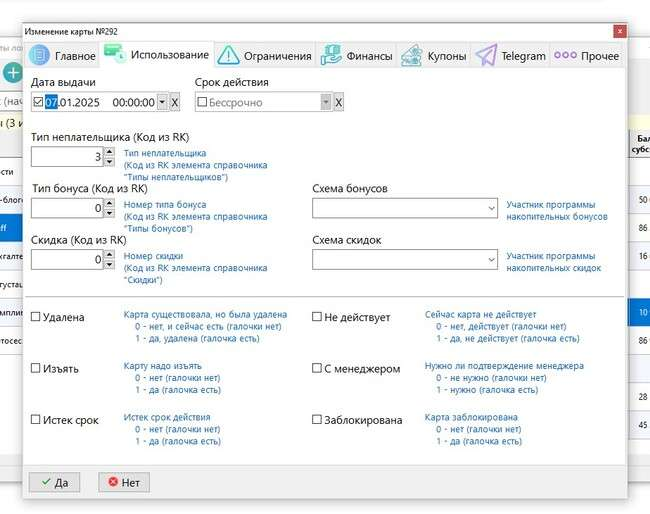This screenshot has height=514, width=650.
Task: Clear Срок действия with X button
Action: tap(338, 102)
